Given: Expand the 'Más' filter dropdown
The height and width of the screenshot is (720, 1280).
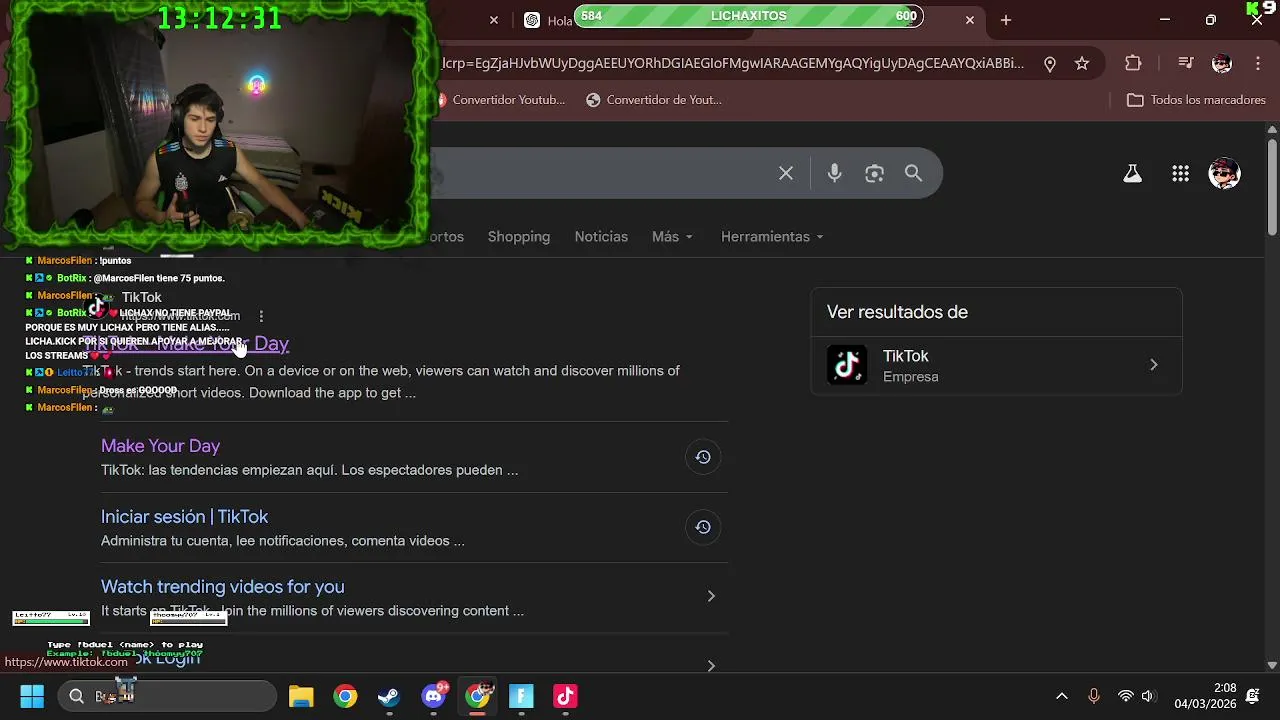Looking at the screenshot, I should point(672,237).
